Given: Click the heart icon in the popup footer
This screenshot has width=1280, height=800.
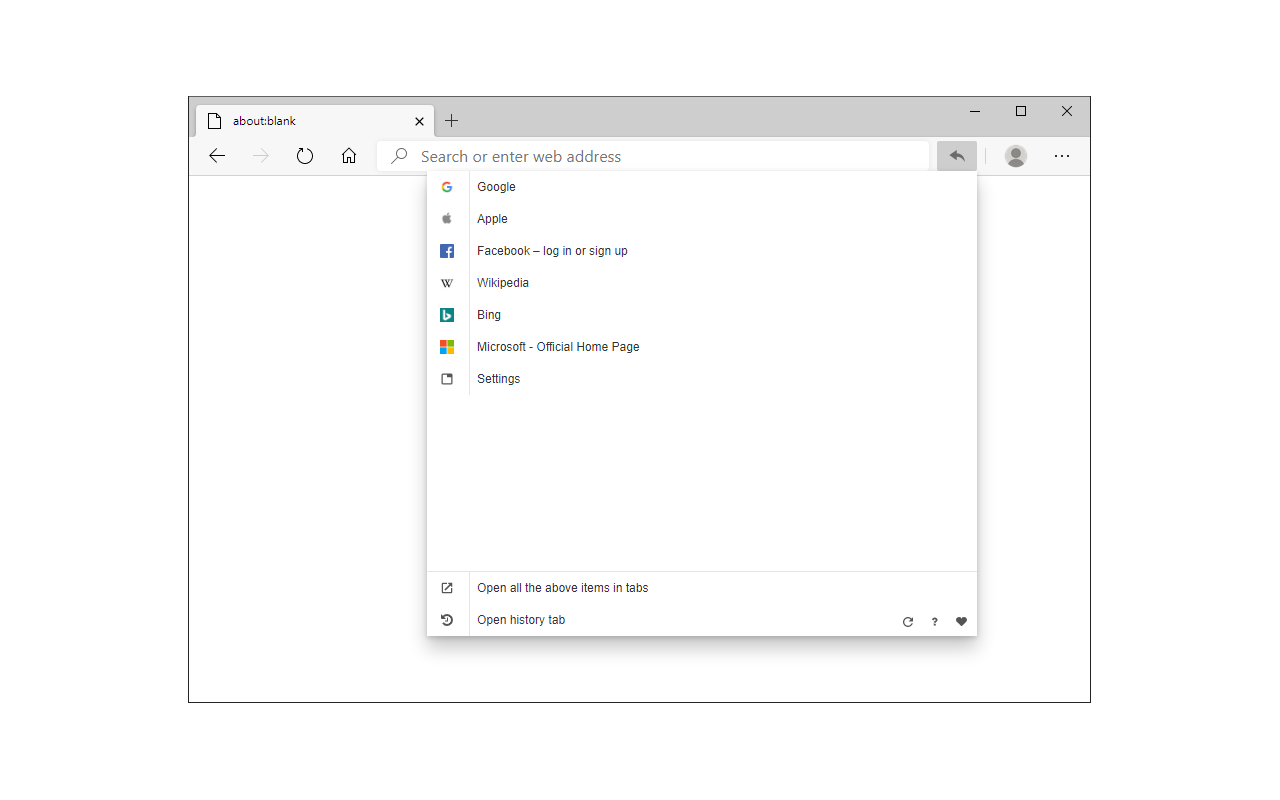Looking at the screenshot, I should [961, 622].
